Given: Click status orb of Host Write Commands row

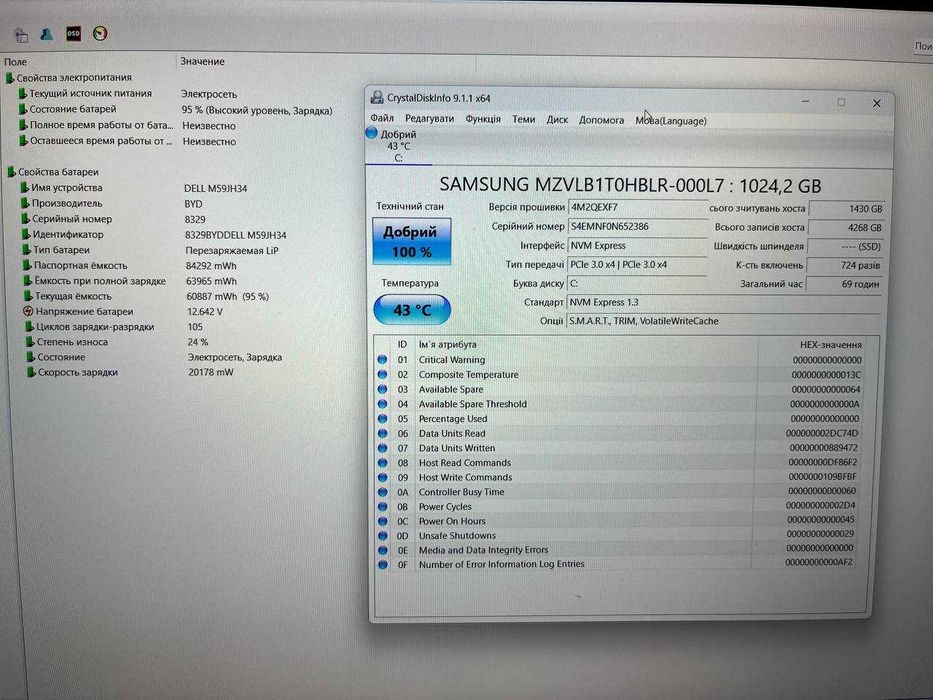Looking at the screenshot, I should pyautogui.click(x=382, y=477).
